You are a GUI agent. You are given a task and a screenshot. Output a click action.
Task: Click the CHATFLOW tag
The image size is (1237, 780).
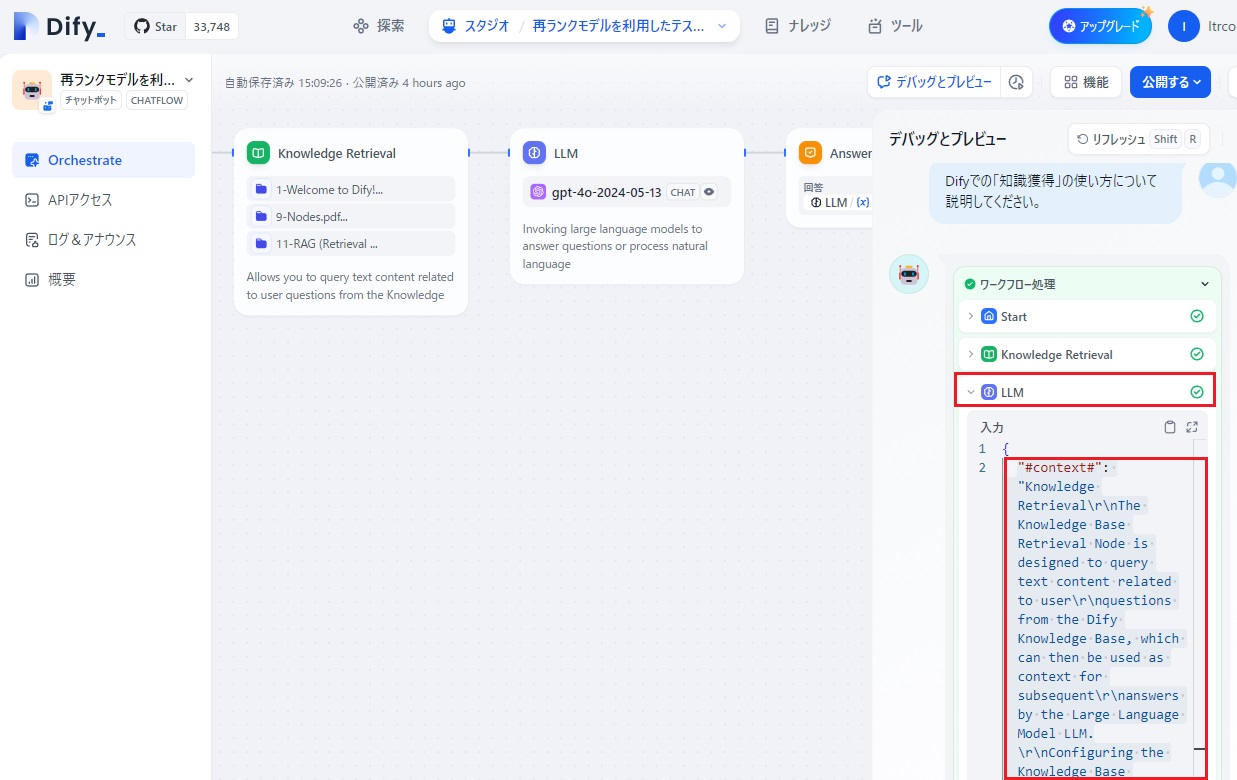(156, 100)
